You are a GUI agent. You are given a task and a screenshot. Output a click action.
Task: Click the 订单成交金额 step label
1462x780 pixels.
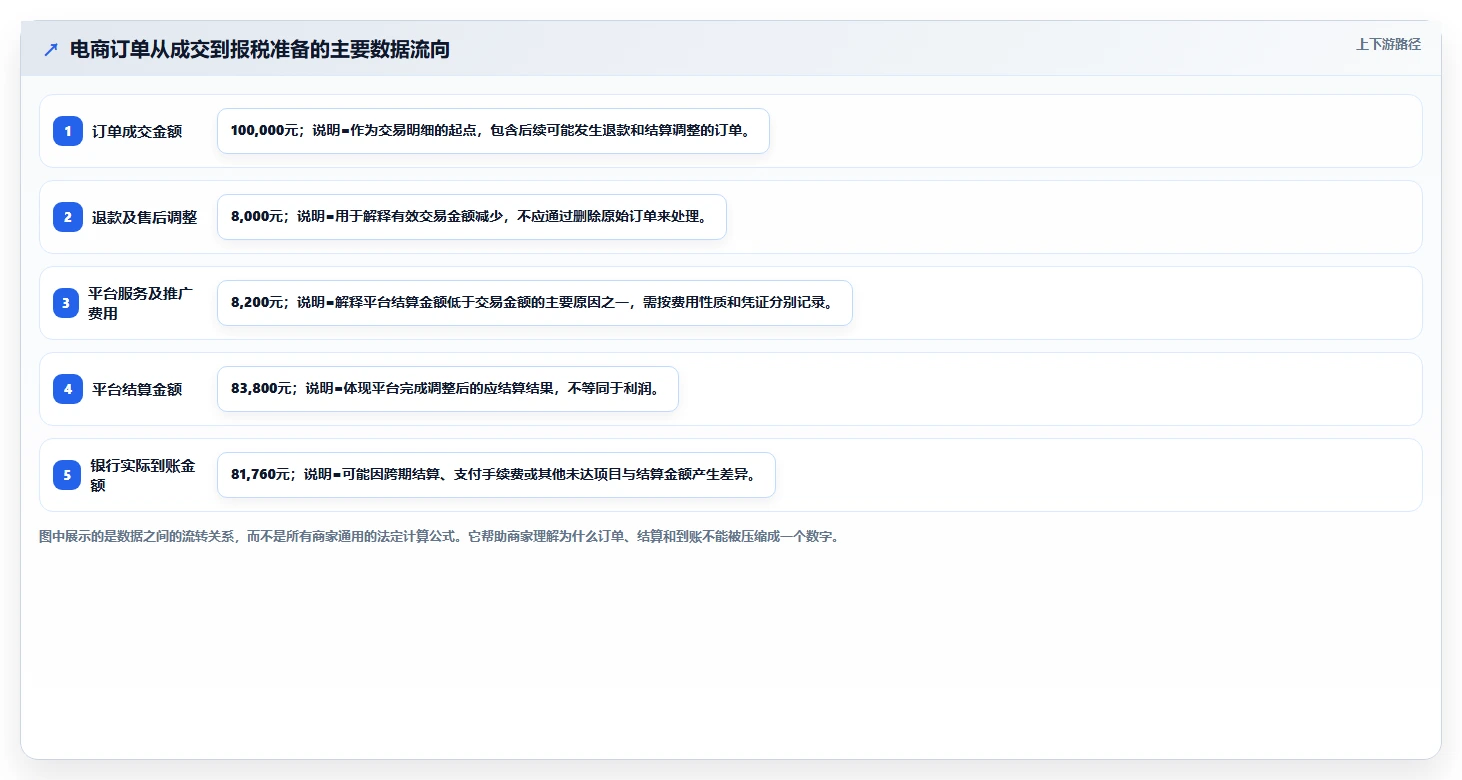point(137,131)
